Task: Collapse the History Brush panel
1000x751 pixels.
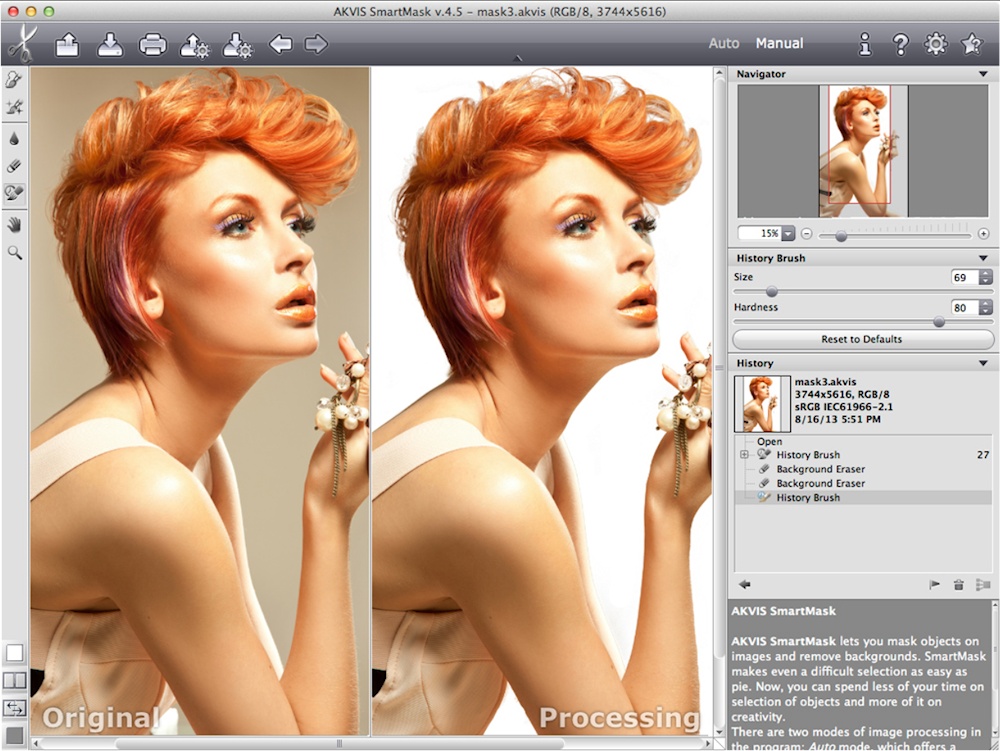Action: click(x=983, y=258)
